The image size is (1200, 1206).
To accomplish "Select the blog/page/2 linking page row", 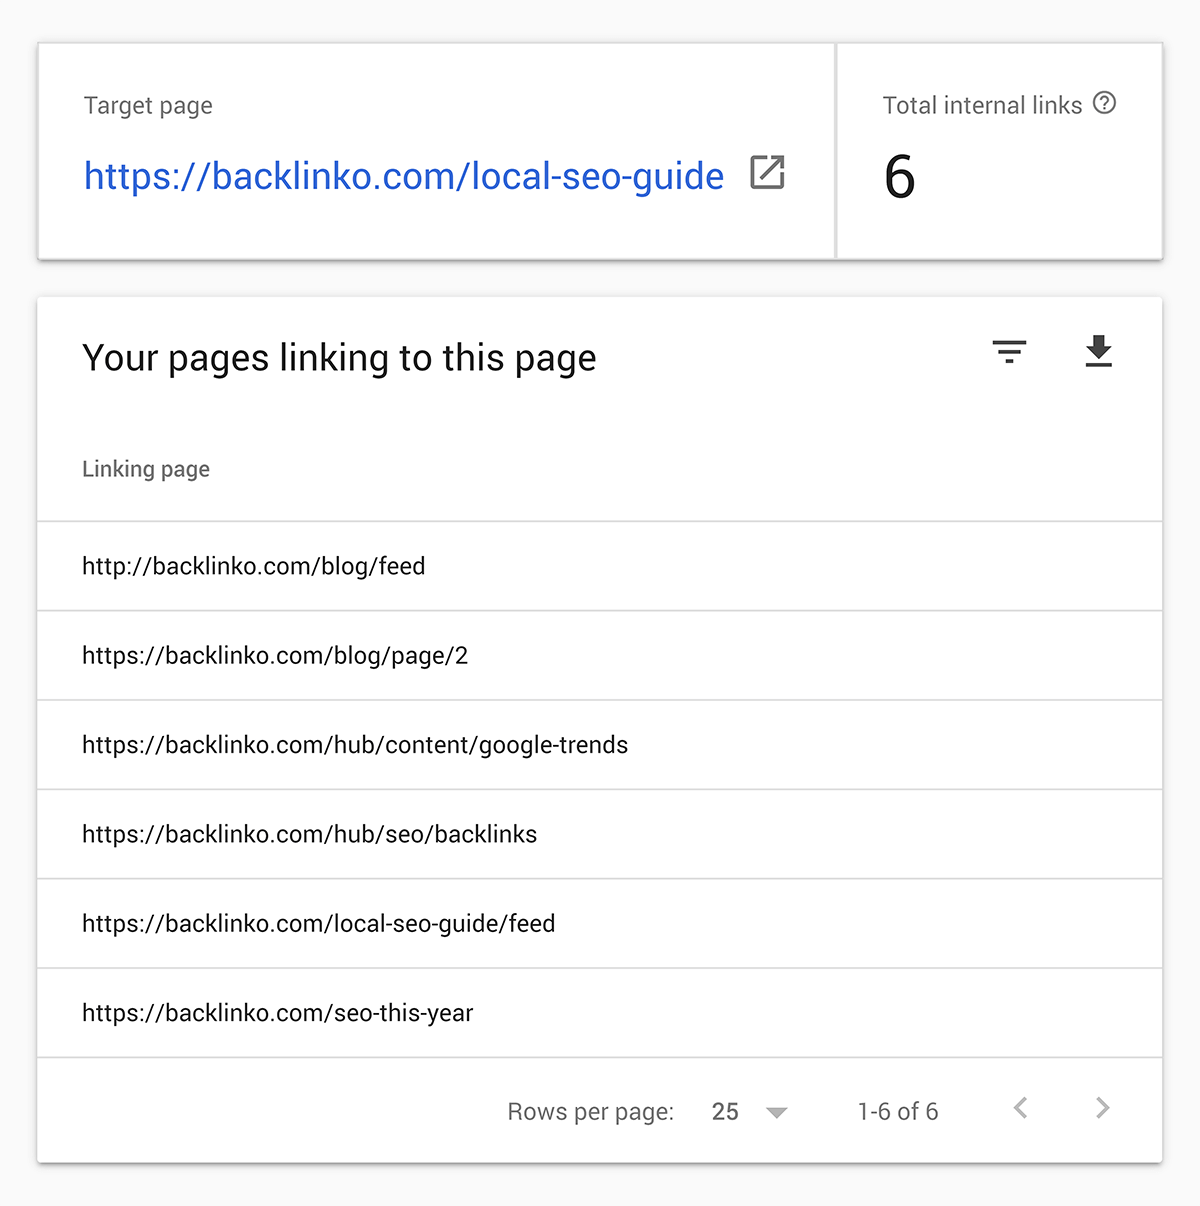I will tap(600, 655).
